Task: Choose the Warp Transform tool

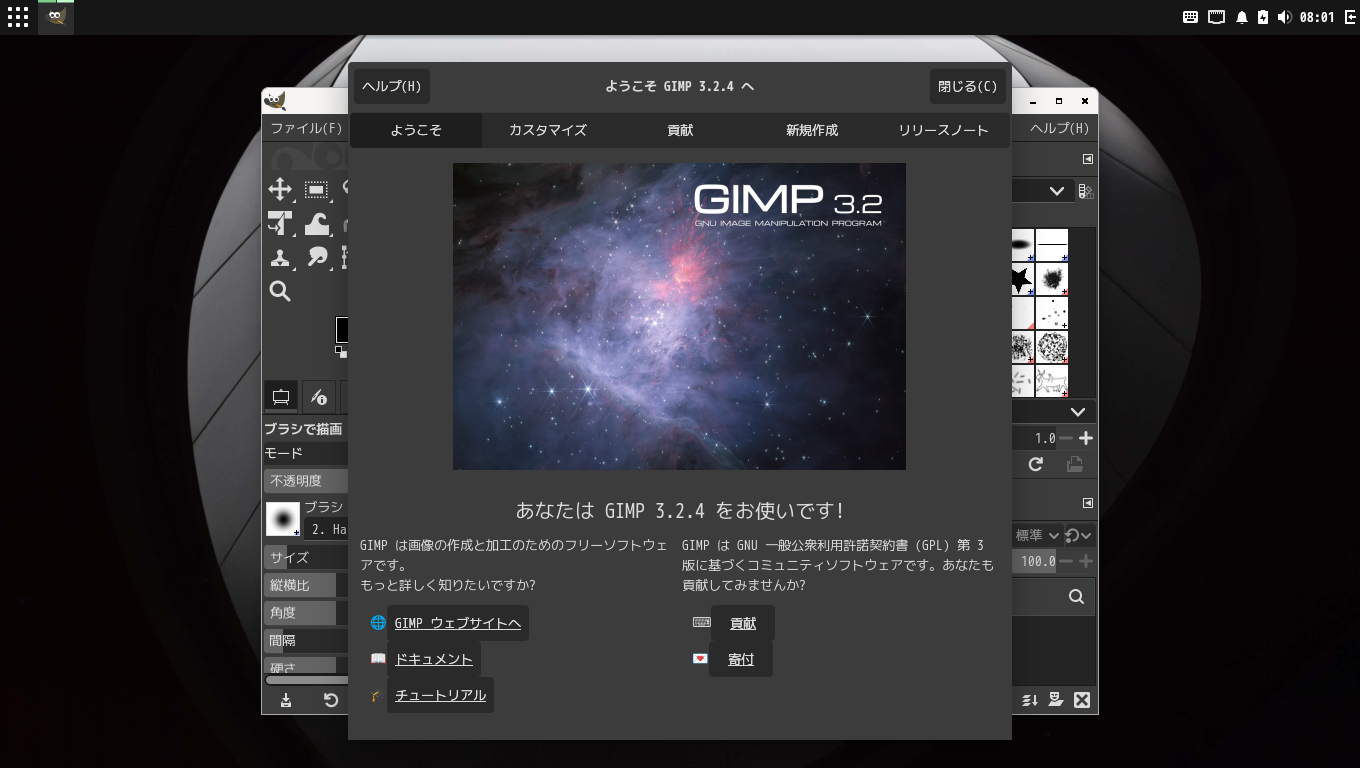Action: (317, 224)
